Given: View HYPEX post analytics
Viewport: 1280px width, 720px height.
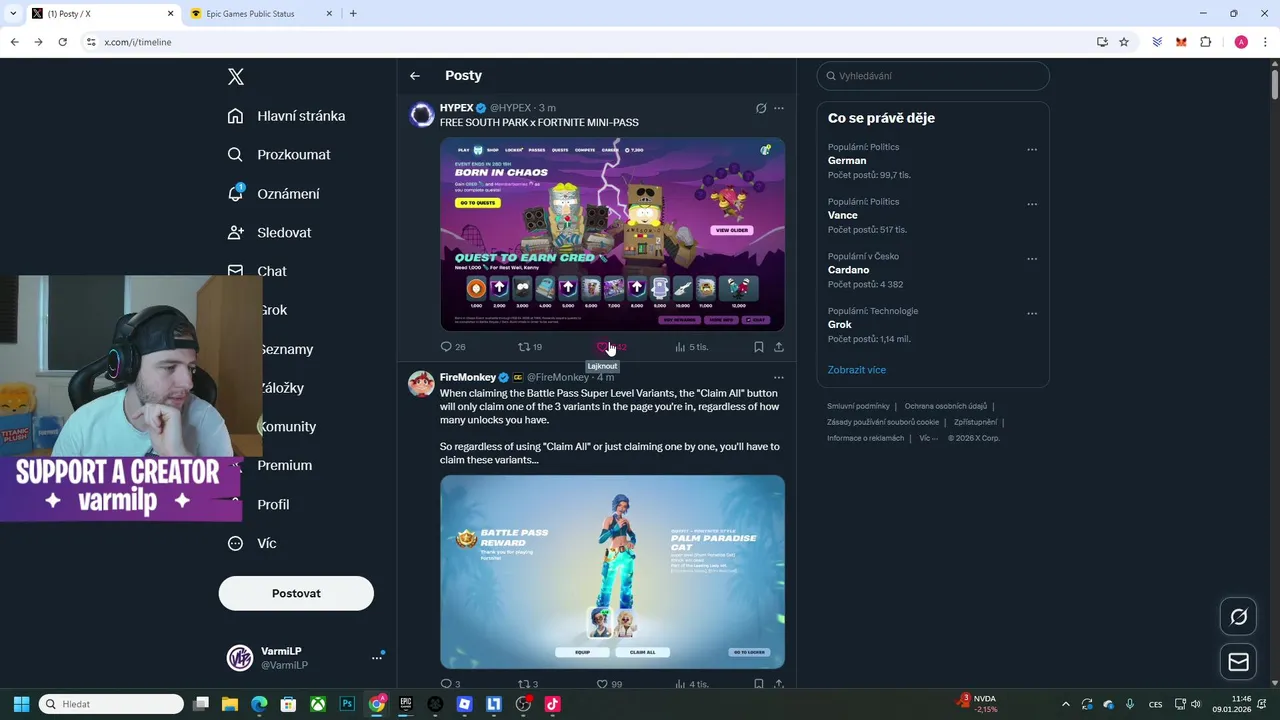Looking at the screenshot, I should [691, 347].
